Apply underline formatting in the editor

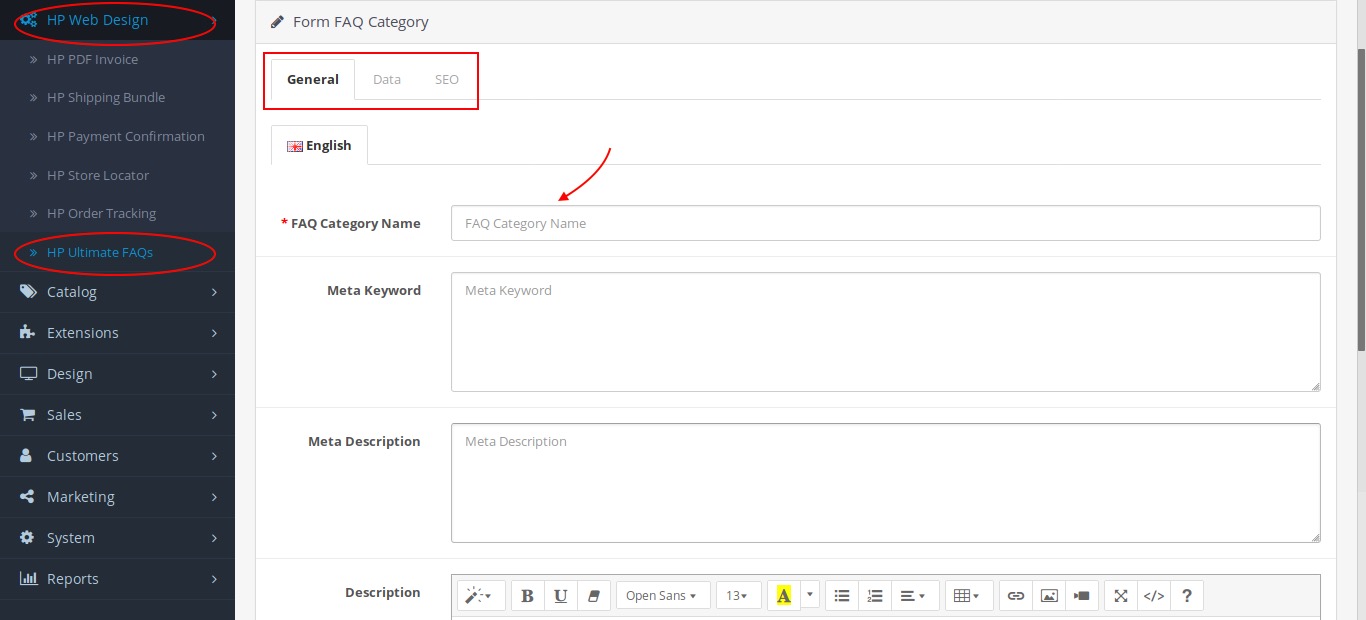click(561, 596)
